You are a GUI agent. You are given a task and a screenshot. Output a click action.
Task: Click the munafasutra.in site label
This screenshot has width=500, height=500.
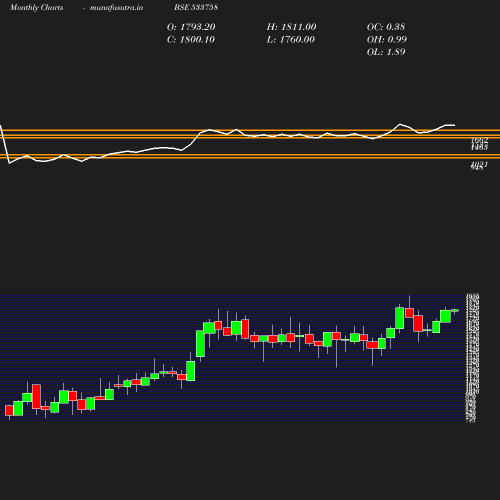coord(116,7)
